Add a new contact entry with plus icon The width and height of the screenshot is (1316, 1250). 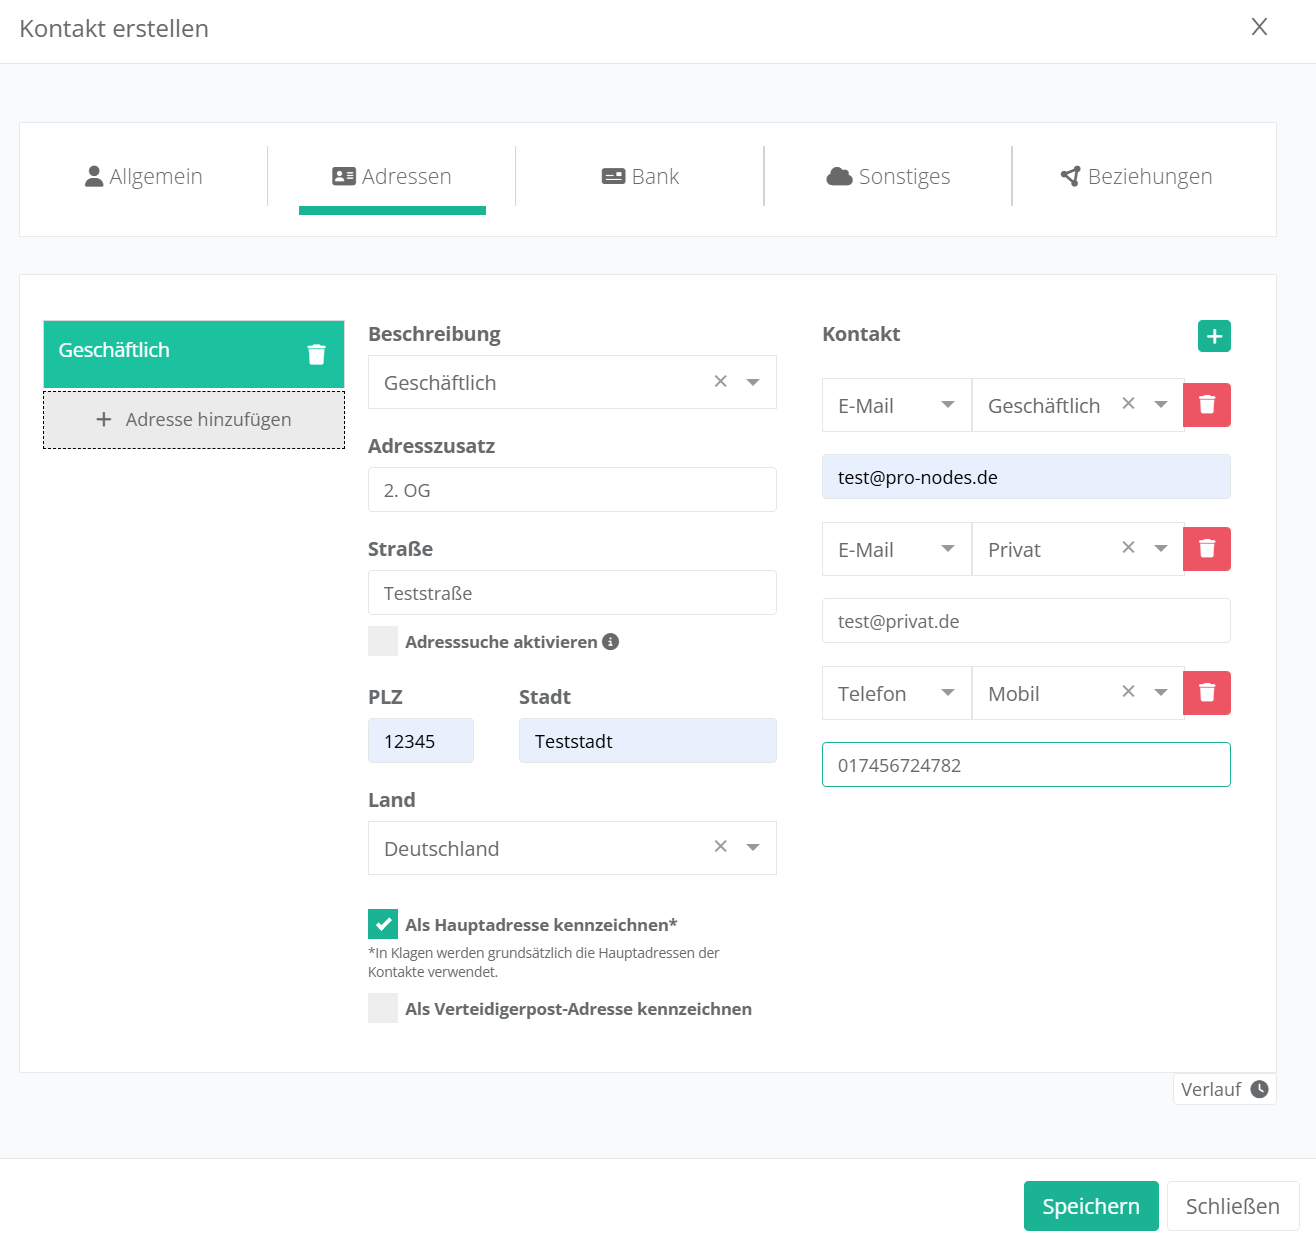1214,336
